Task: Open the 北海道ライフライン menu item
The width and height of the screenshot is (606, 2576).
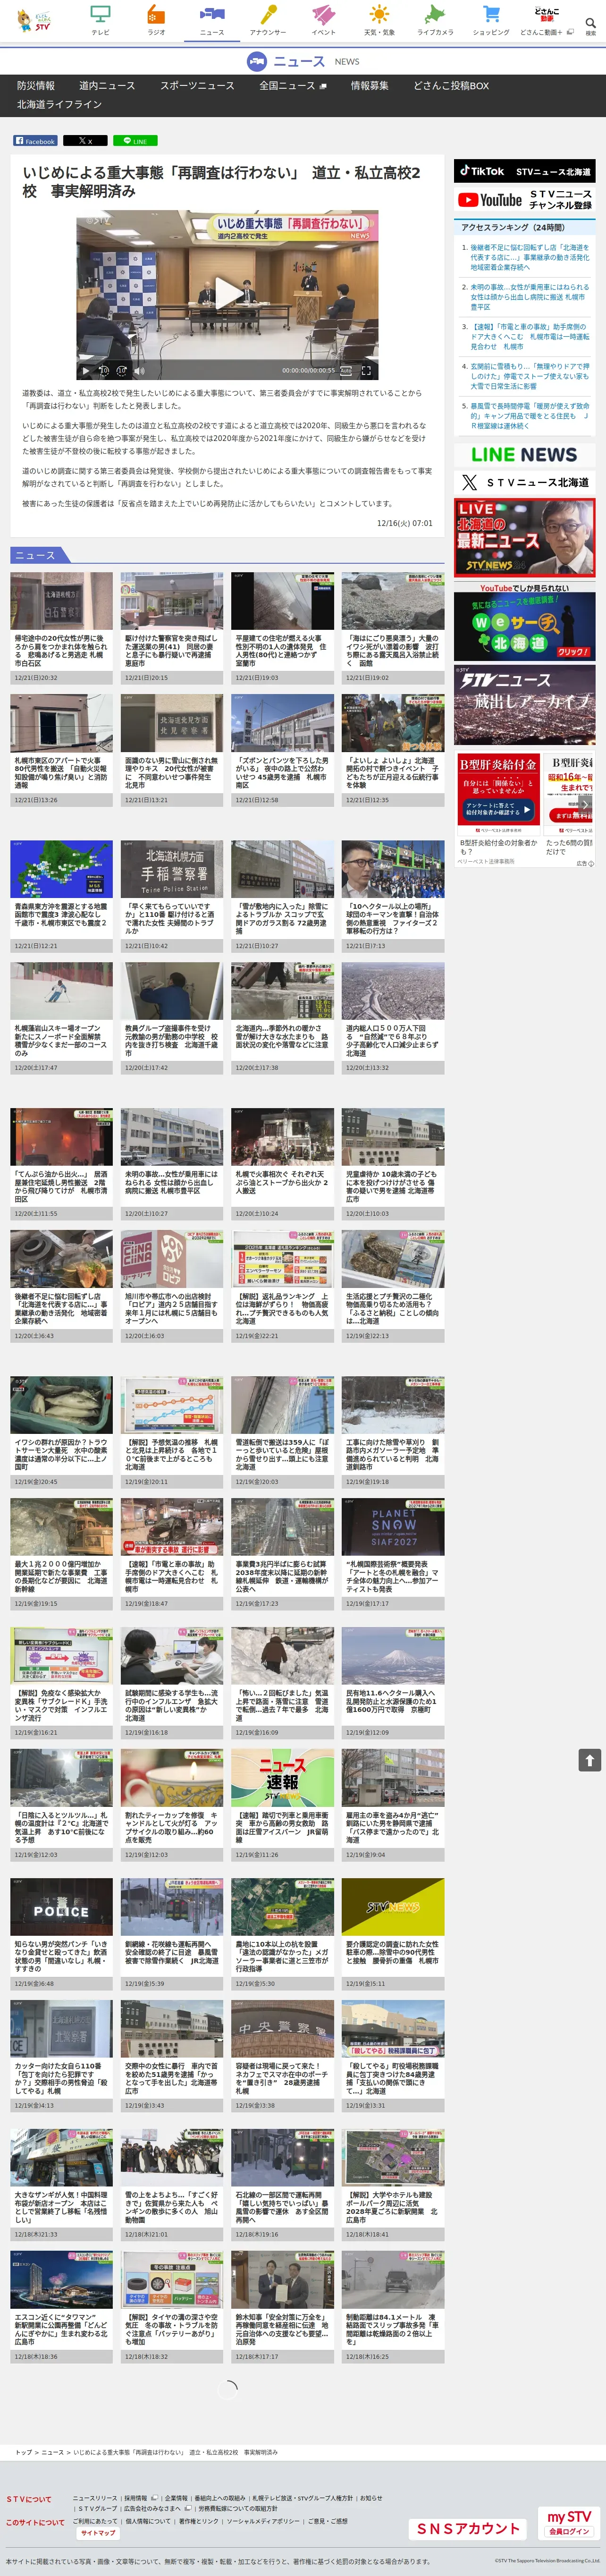Action: [59, 104]
